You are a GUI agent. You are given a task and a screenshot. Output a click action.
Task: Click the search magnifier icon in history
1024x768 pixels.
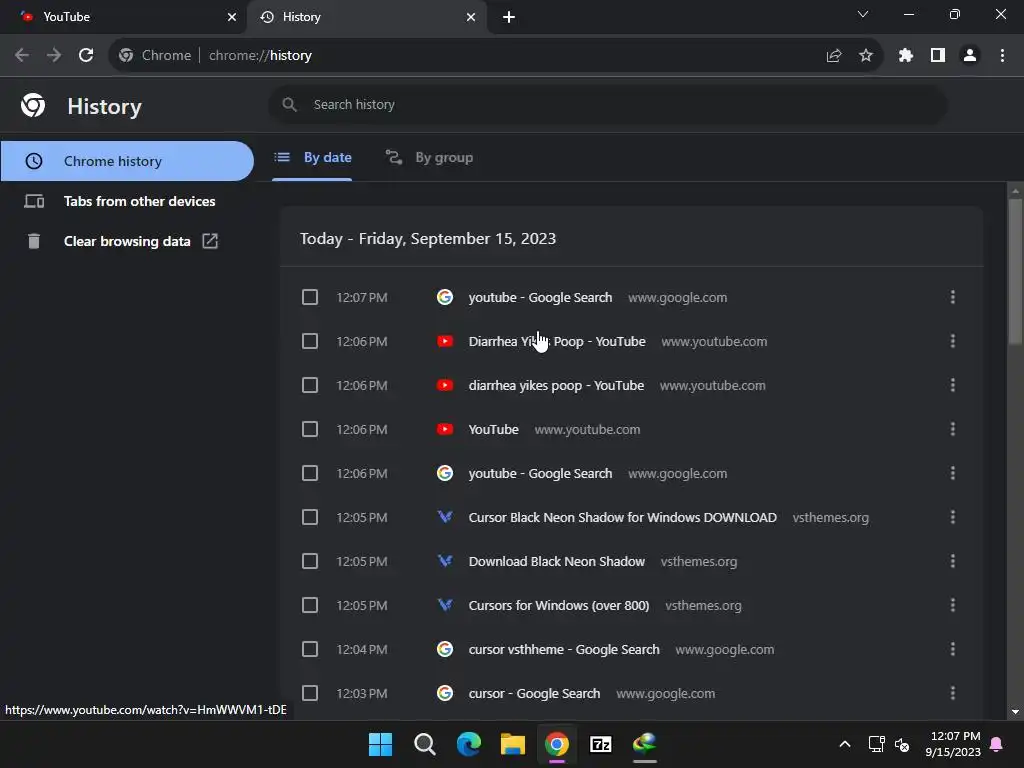click(x=289, y=104)
